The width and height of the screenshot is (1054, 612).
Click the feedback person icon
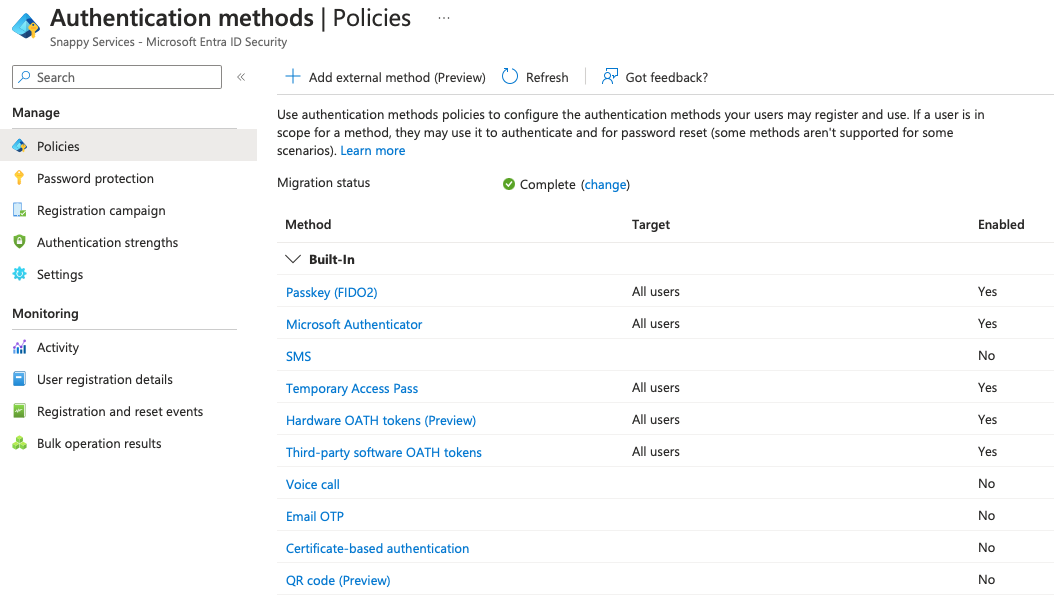pyautogui.click(x=610, y=77)
